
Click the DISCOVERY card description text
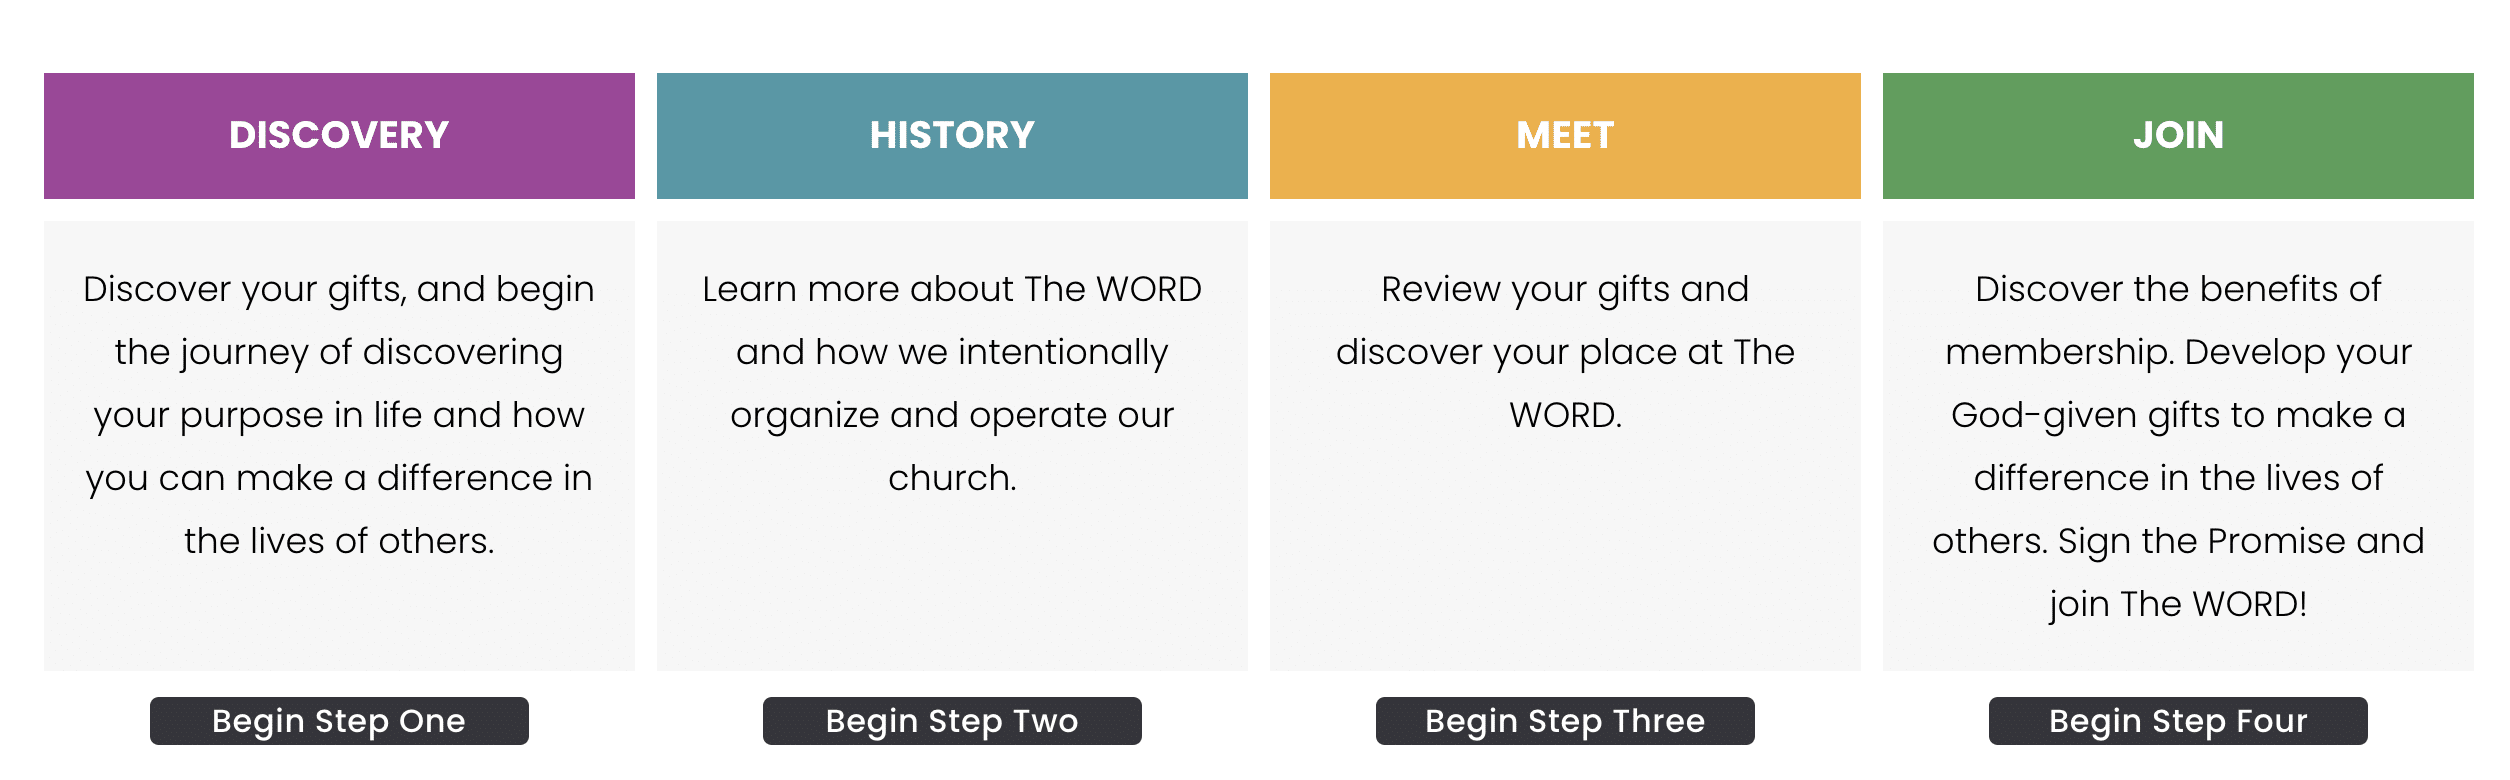(x=339, y=415)
